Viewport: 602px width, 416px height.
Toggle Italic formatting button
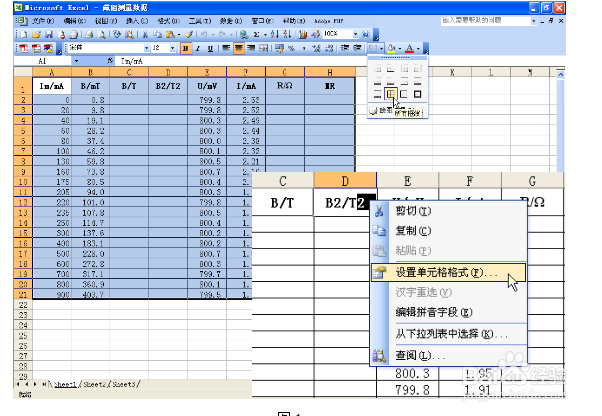point(198,48)
